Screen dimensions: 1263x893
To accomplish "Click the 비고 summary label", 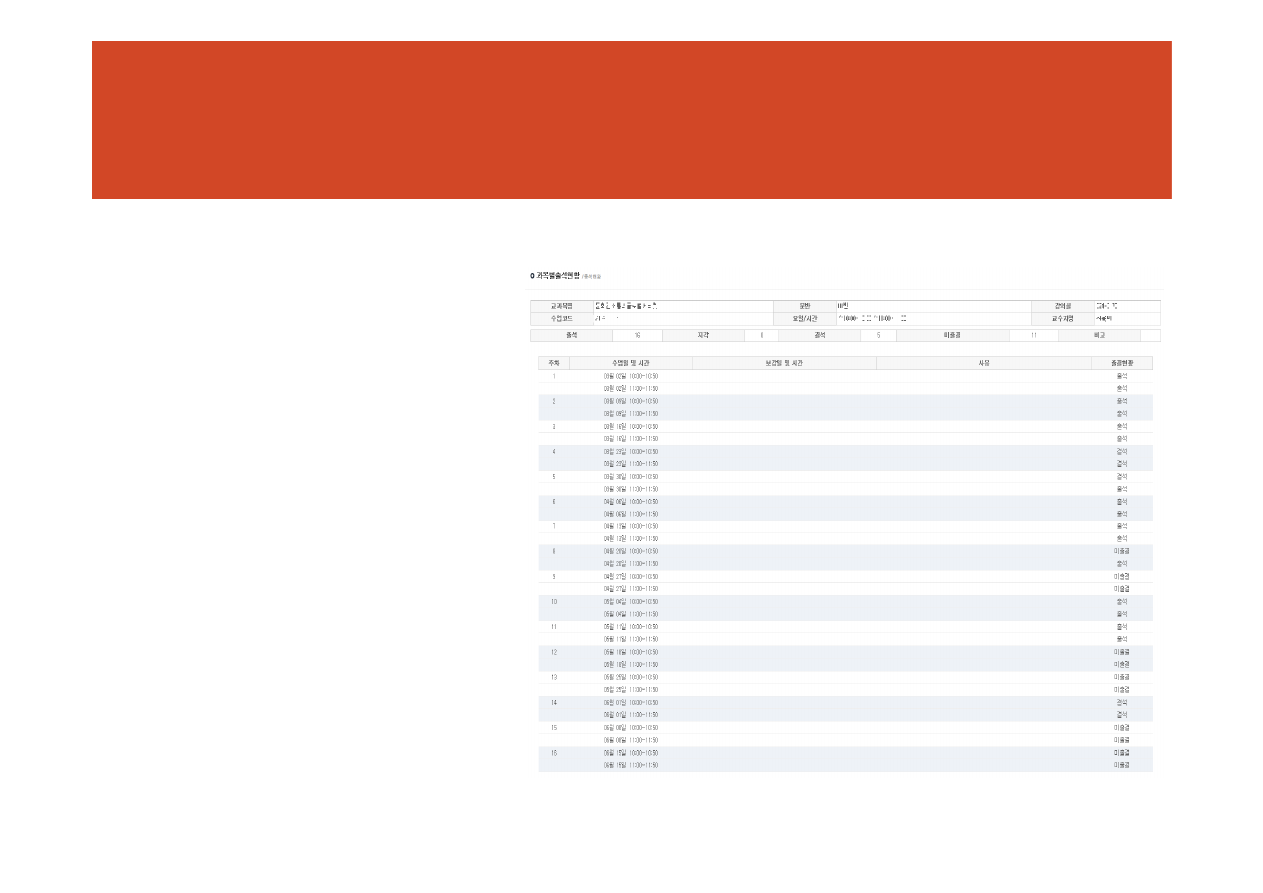I will click(1099, 336).
